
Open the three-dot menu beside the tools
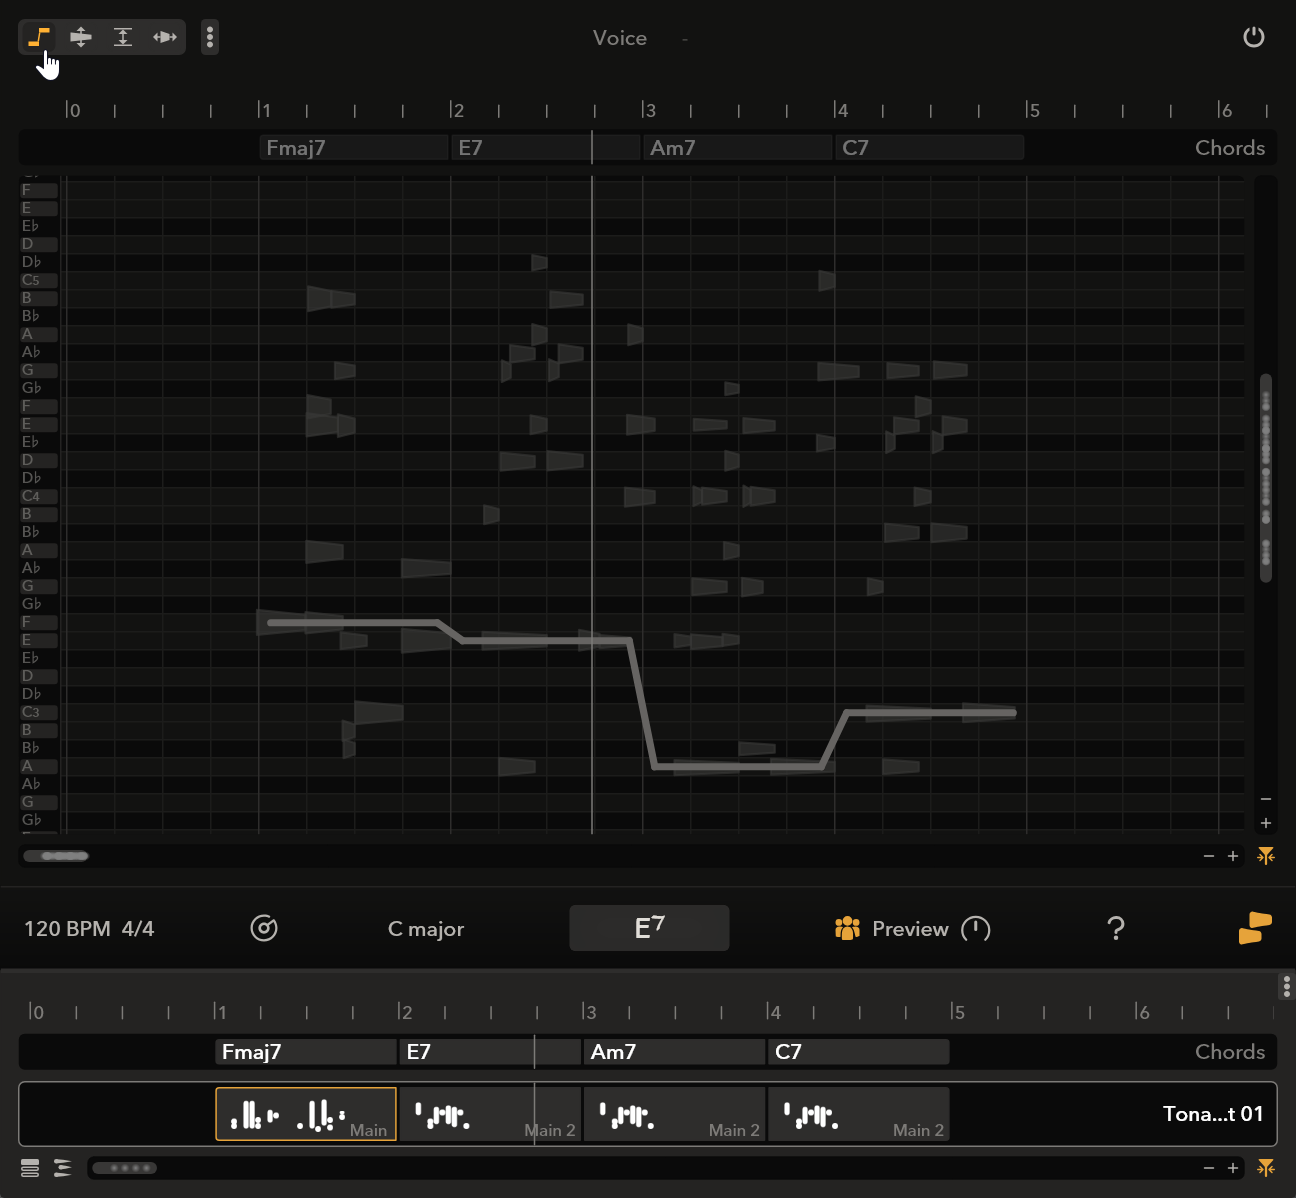(x=210, y=38)
